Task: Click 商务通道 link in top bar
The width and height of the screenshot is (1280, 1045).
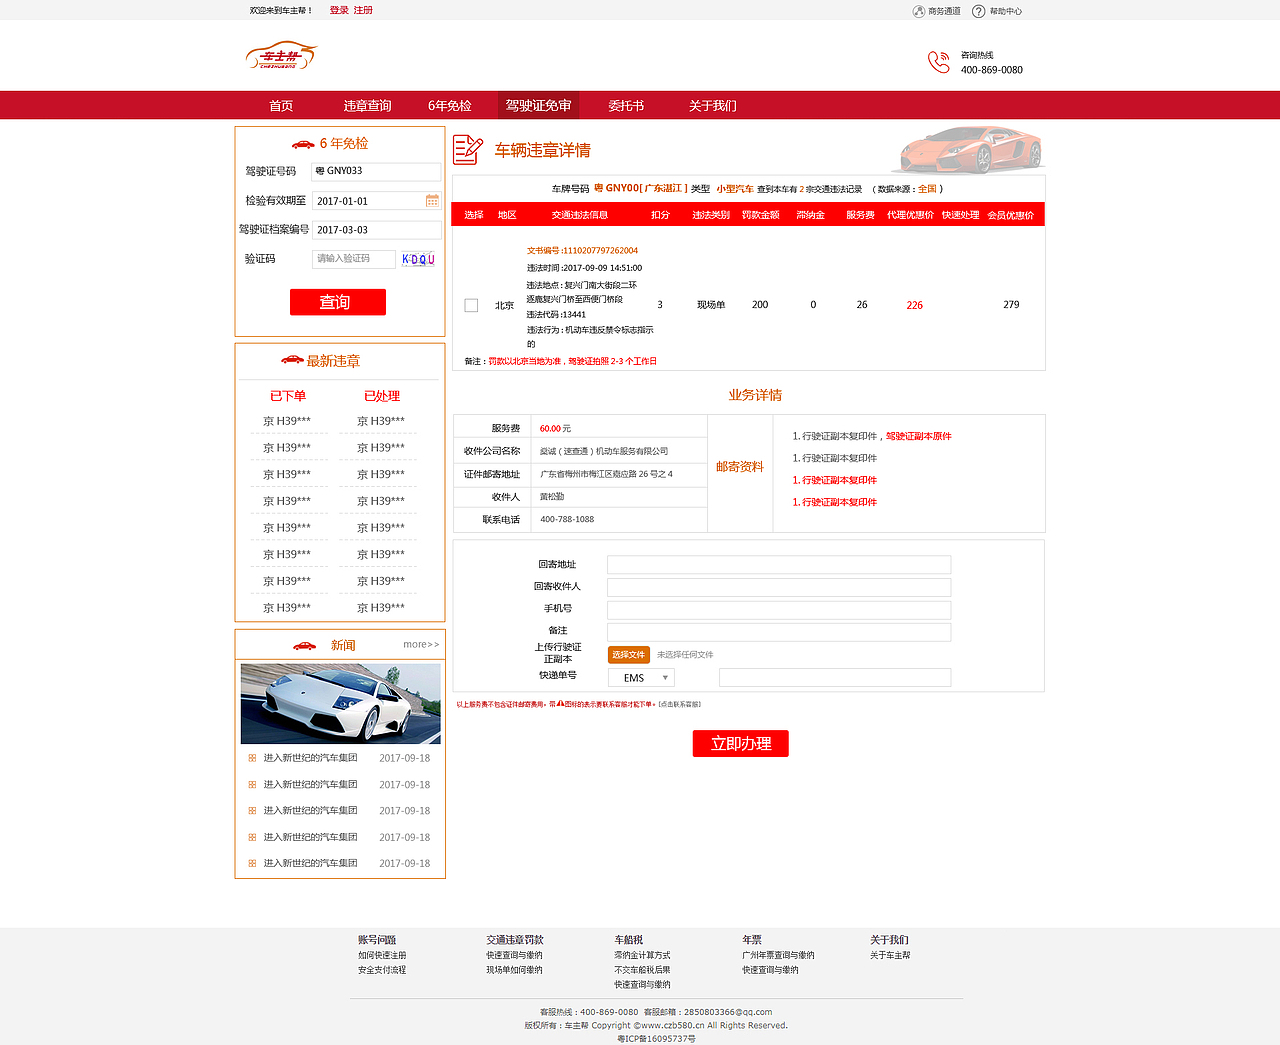Action: pyautogui.click(x=944, y=11)
